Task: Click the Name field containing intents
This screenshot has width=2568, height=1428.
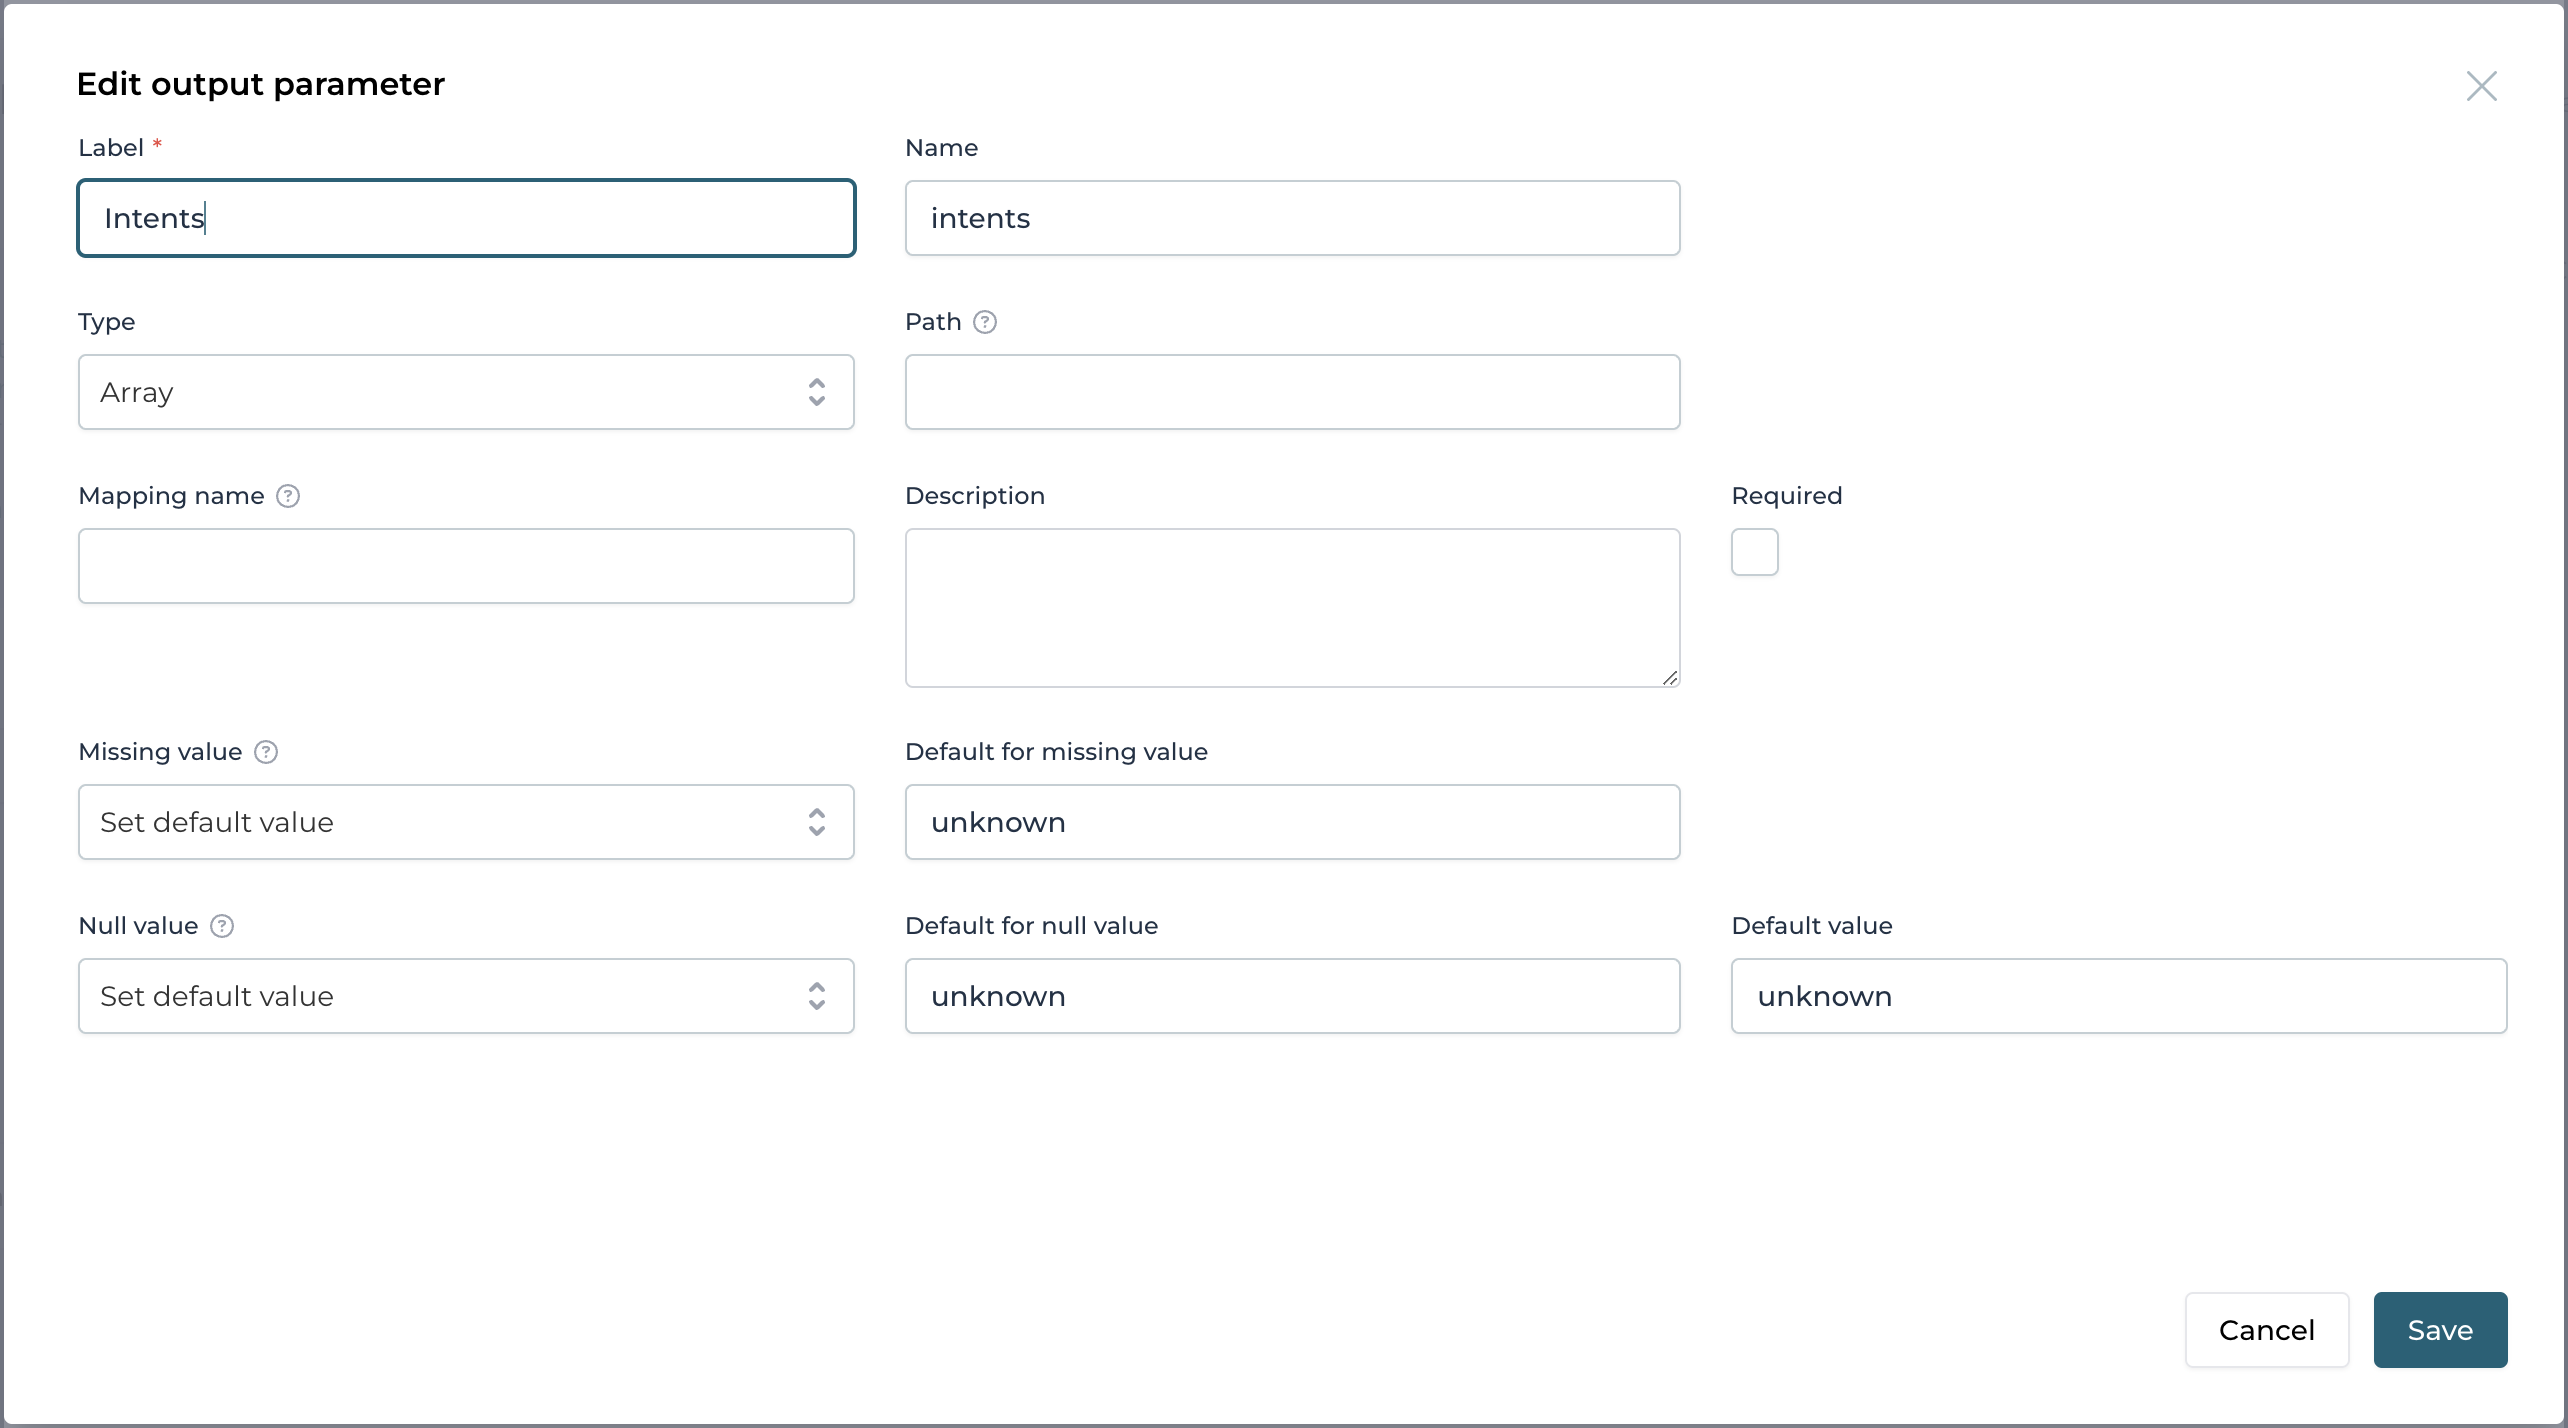Action: 1292,218
